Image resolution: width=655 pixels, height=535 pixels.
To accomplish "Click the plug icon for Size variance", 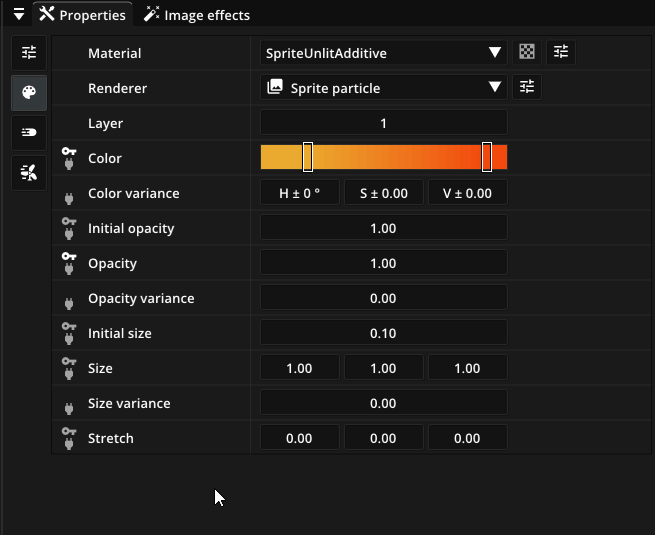I will (69, 408).
